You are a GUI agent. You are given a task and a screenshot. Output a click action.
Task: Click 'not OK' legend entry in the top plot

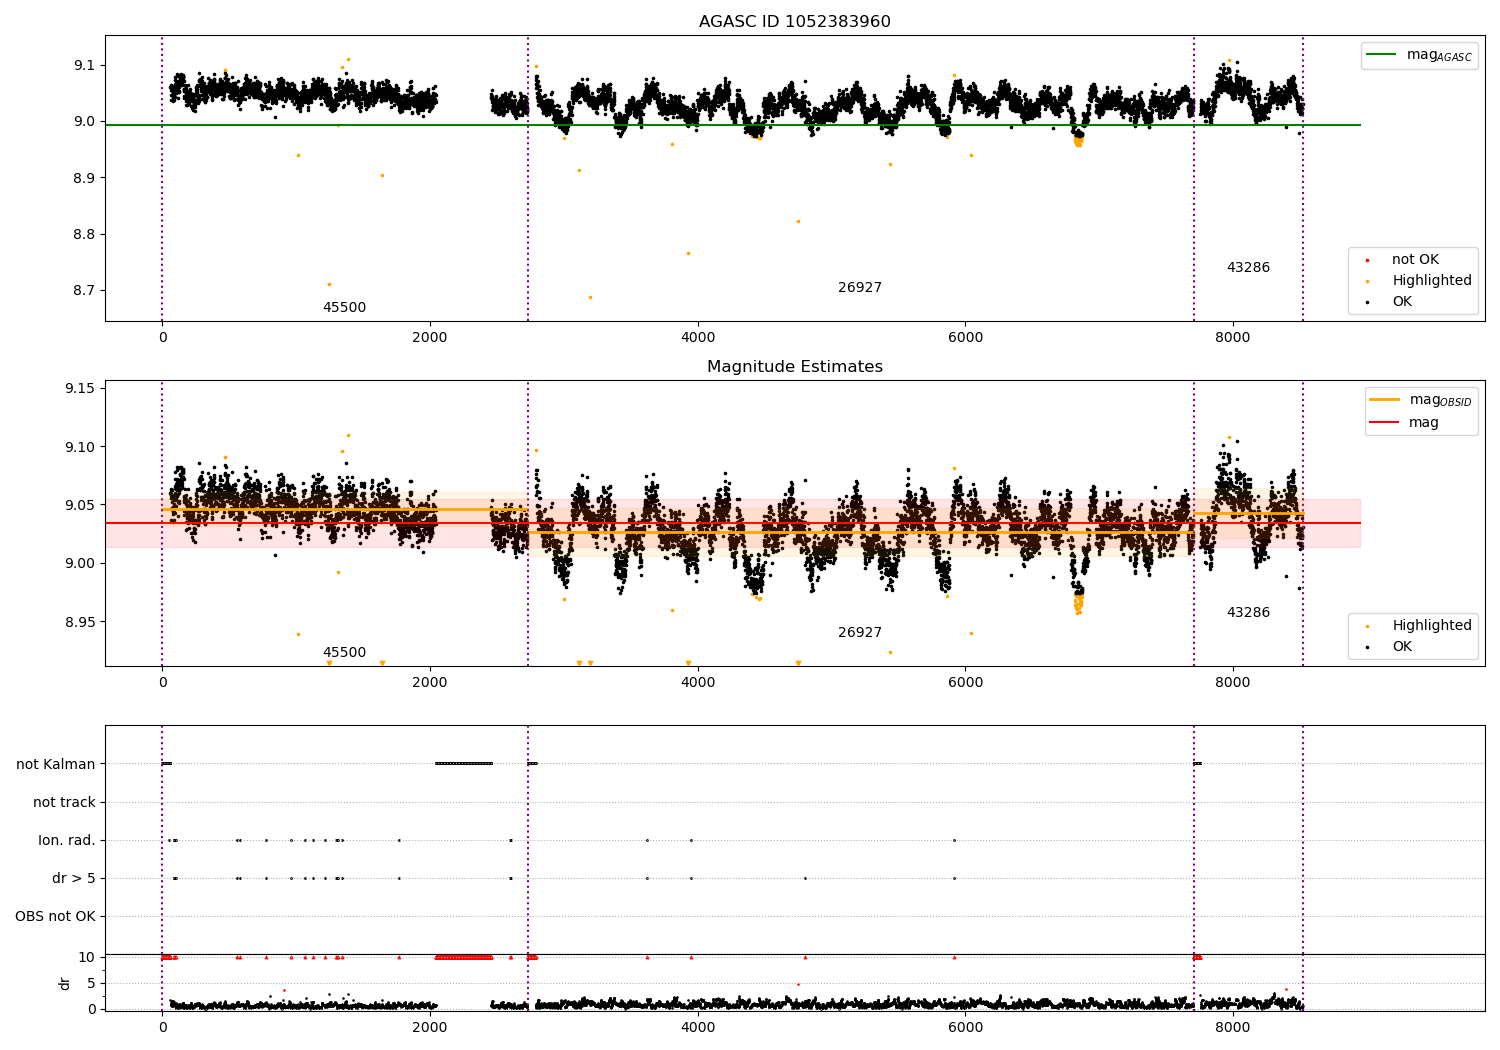1413,259
